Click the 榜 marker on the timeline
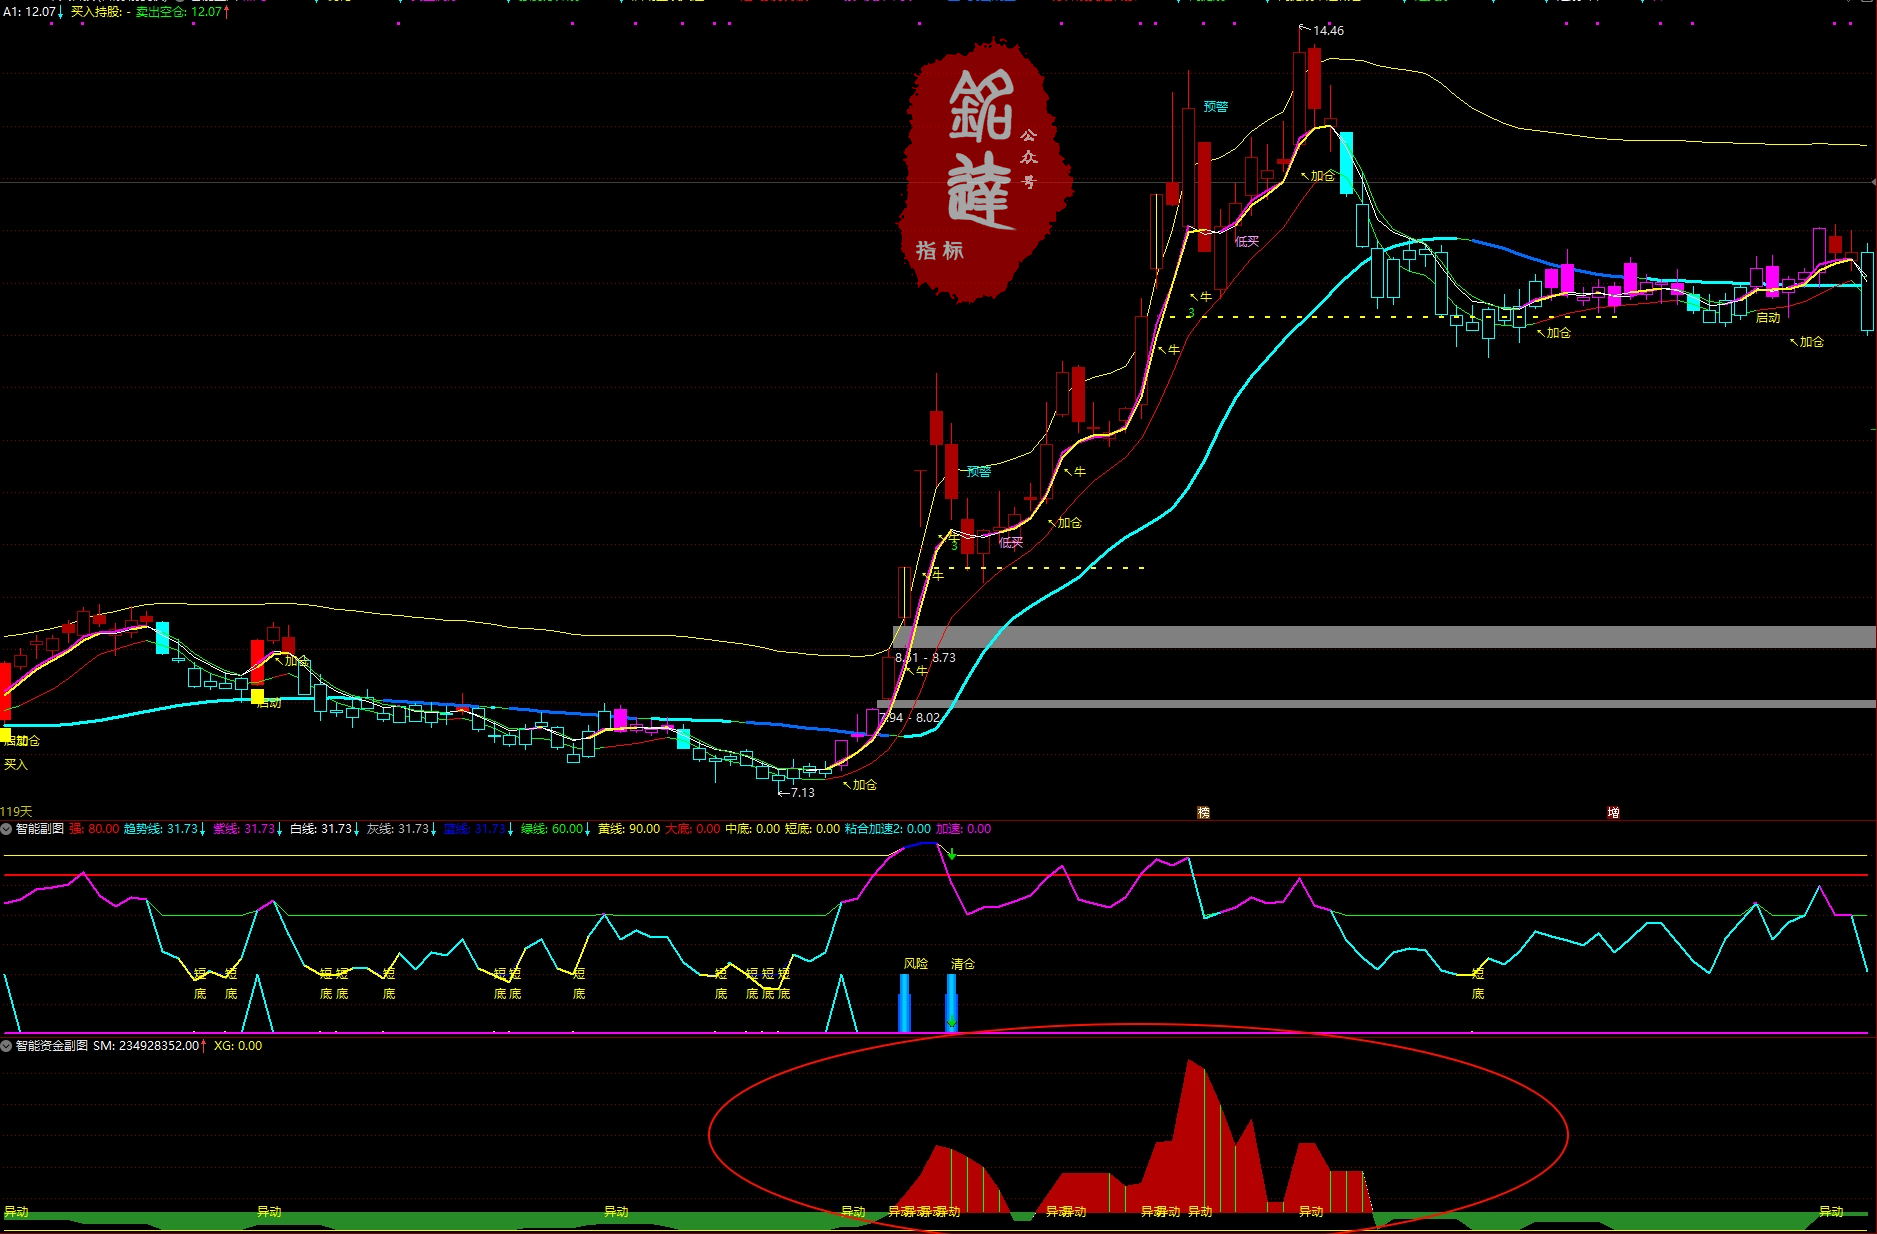The image size is (1877, 1234). coord(1203,813)
